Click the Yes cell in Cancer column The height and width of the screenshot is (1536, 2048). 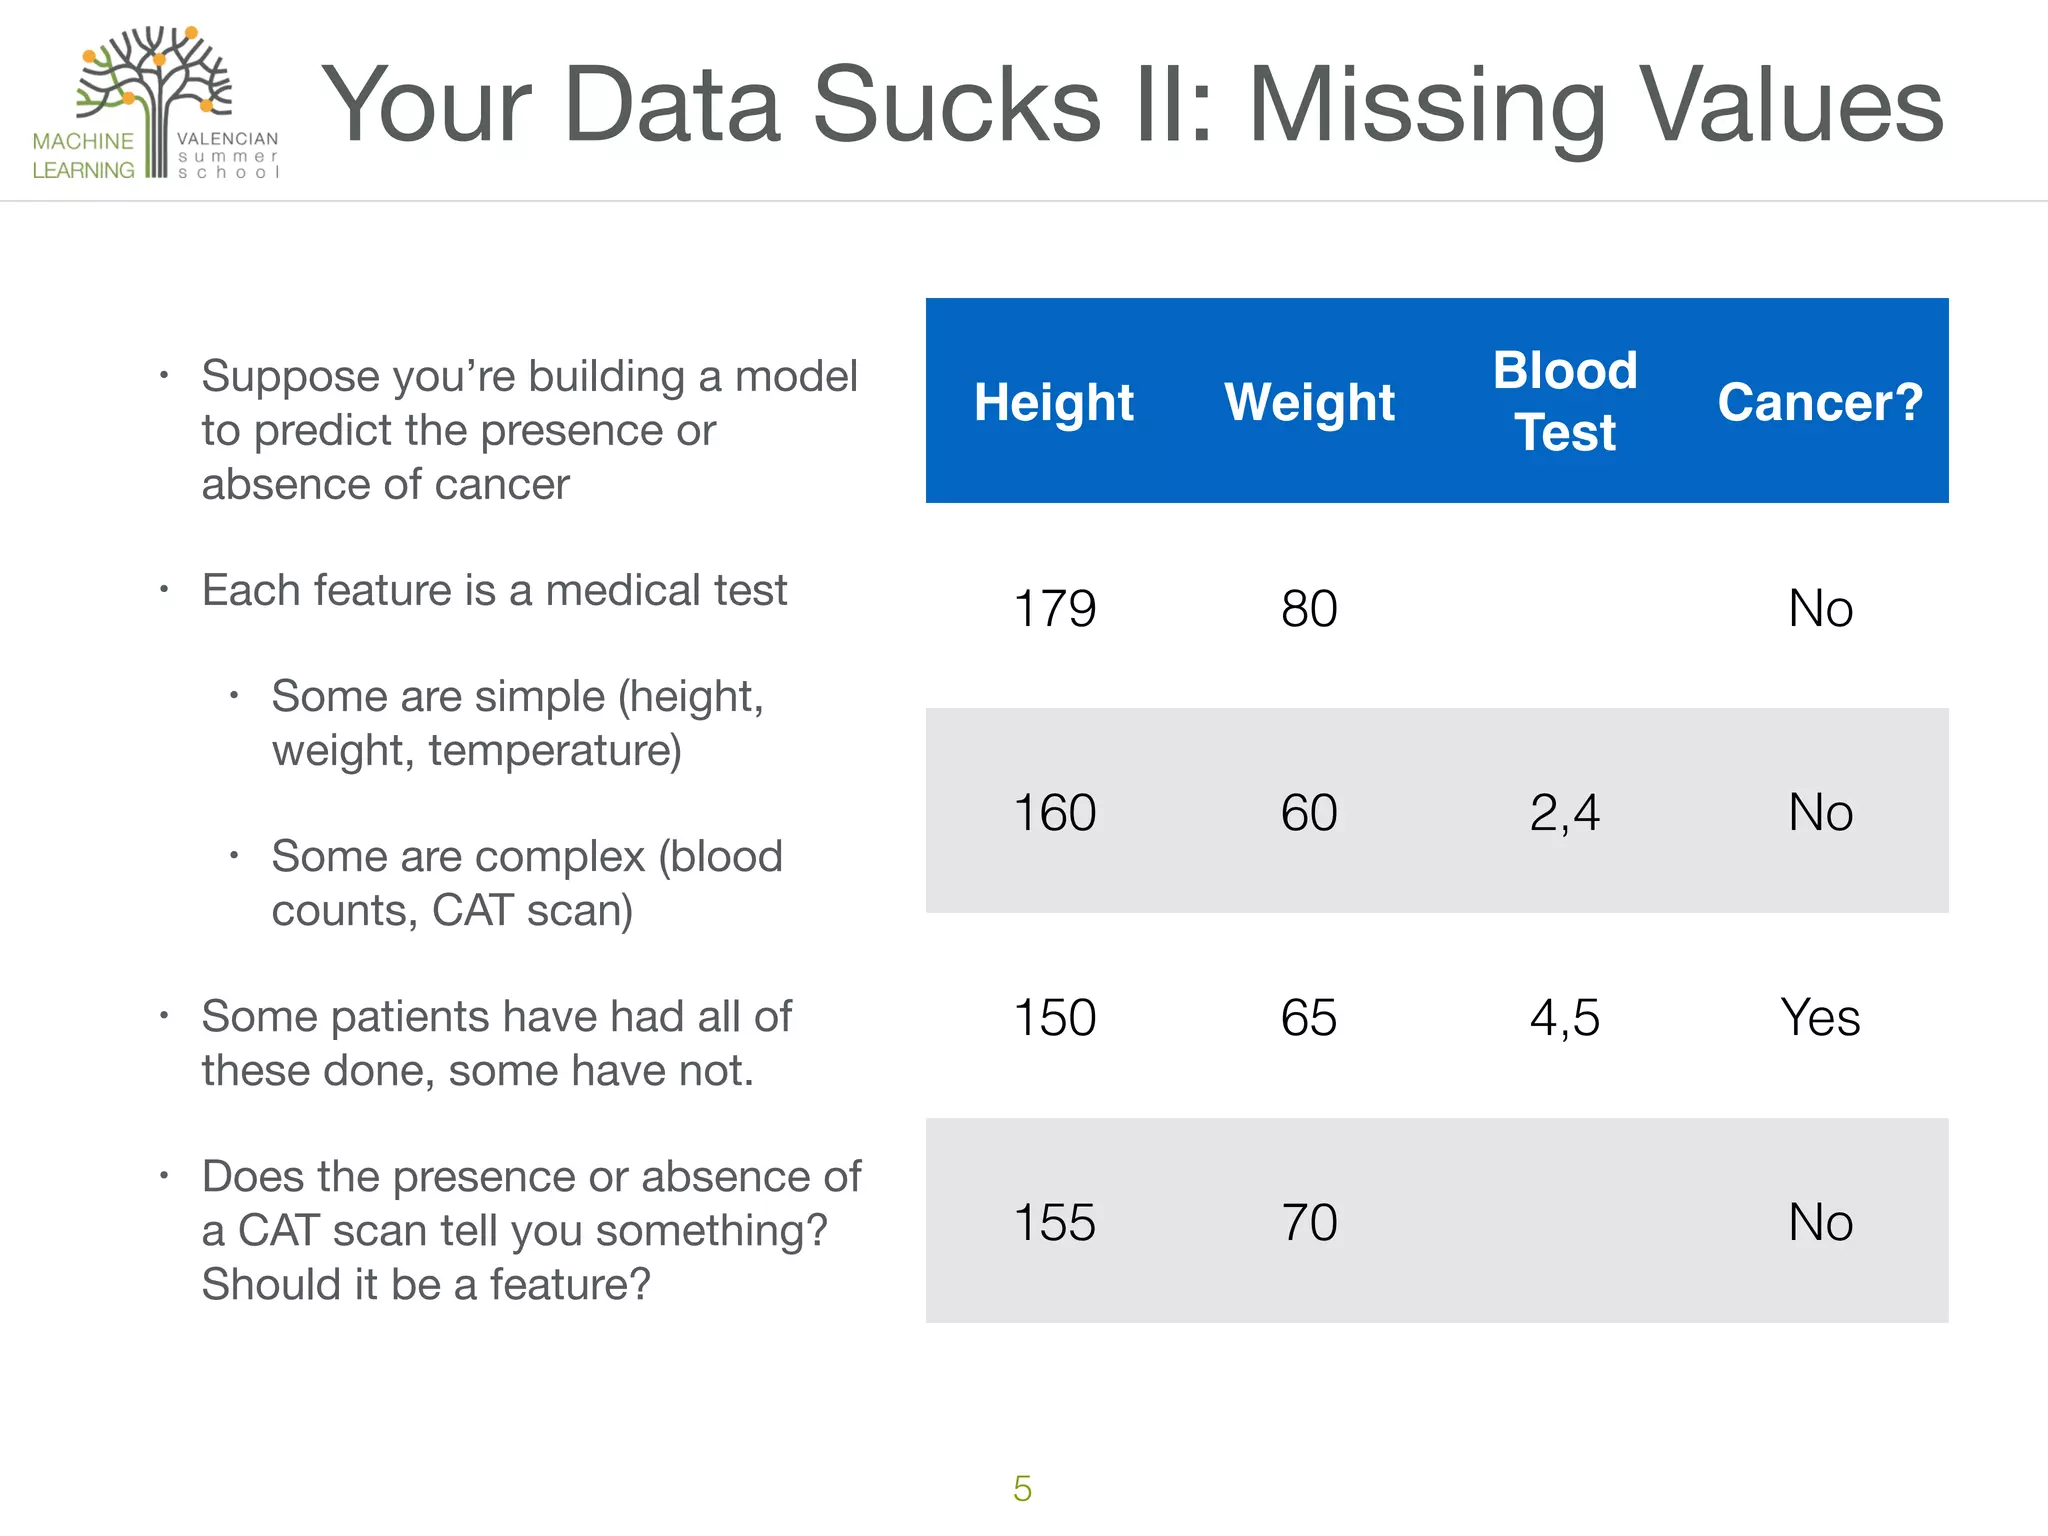tap(1820, 1017)
